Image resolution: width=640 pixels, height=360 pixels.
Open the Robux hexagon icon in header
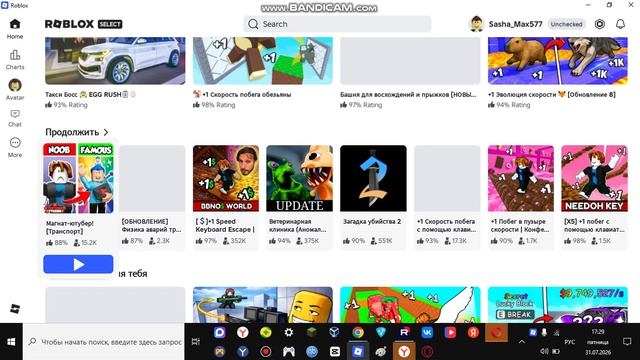click(600, 24)
